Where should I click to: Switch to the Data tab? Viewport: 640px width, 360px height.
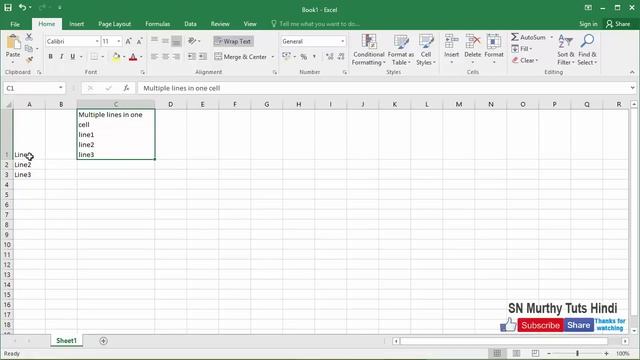point(191,24)
